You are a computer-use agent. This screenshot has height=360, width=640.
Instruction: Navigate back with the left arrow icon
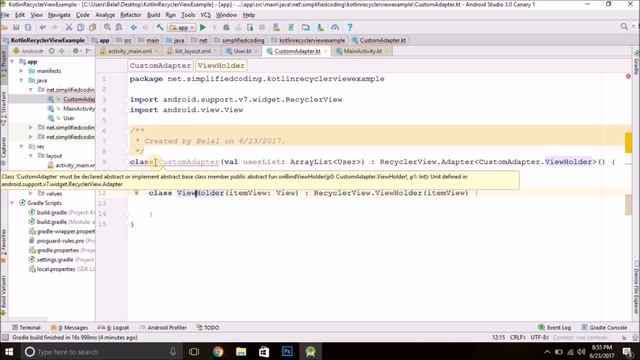click(133, 27)
